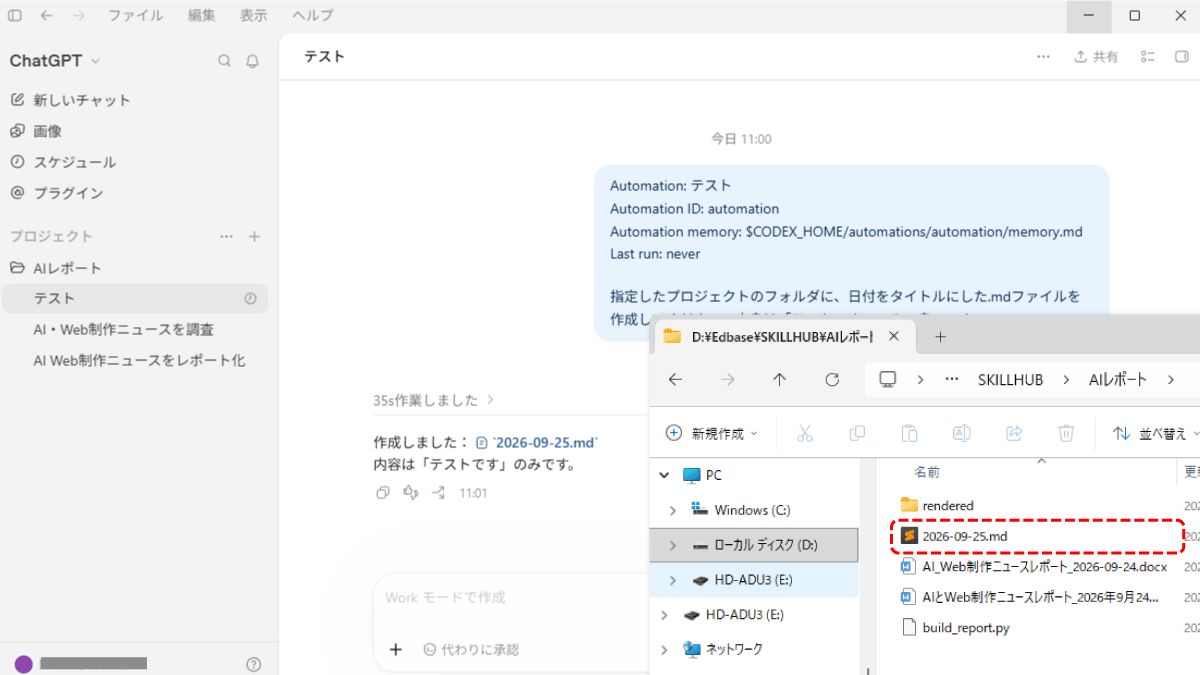Viewport: 1200px width, 675px height.
Task: Refresh the Explorer folder view
Action: (x=832, y=380)
